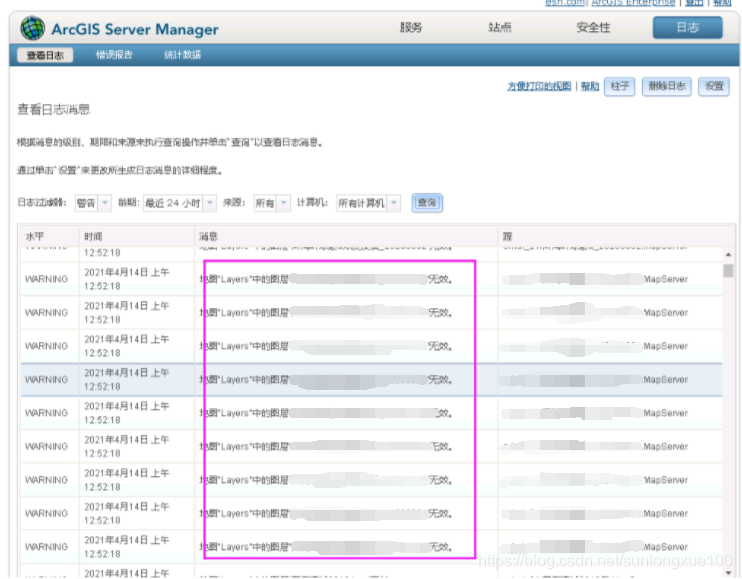Switch to the 查看日志 subtab
Screen dimensions: 742x579
[x=45, y=55]
